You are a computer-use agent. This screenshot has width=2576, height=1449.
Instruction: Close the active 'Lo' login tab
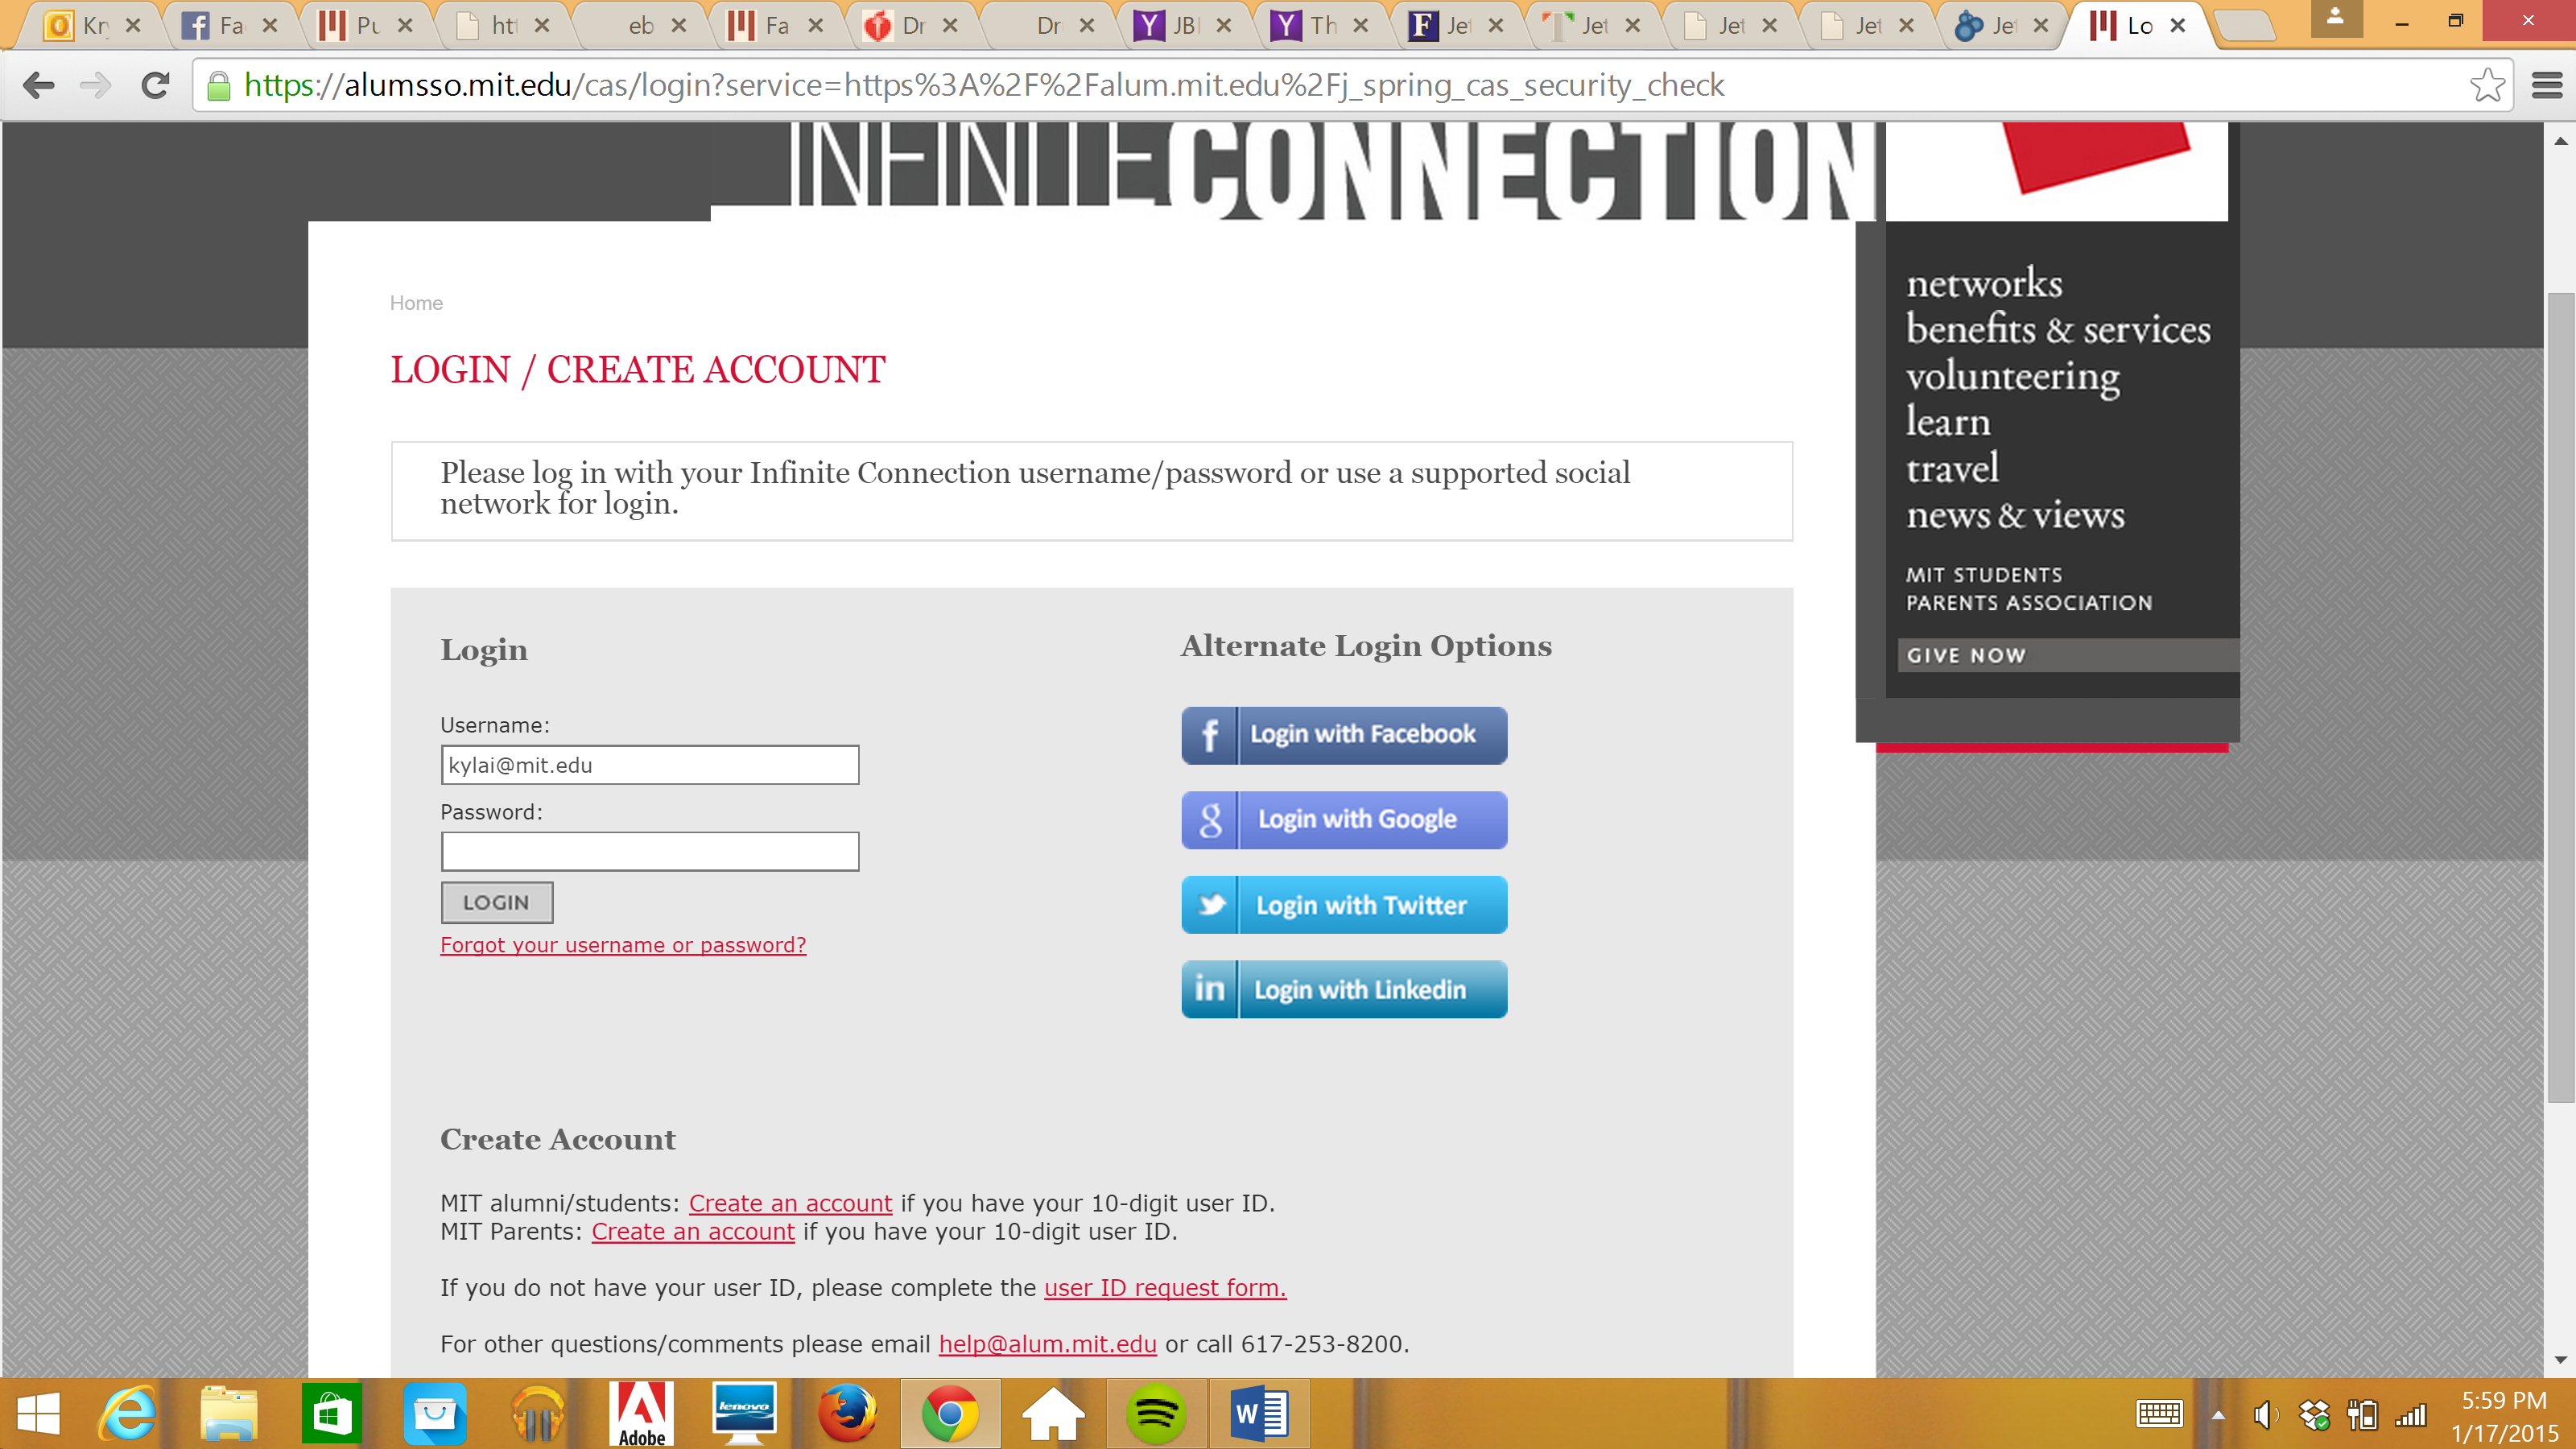click(x=2177, y=25)
